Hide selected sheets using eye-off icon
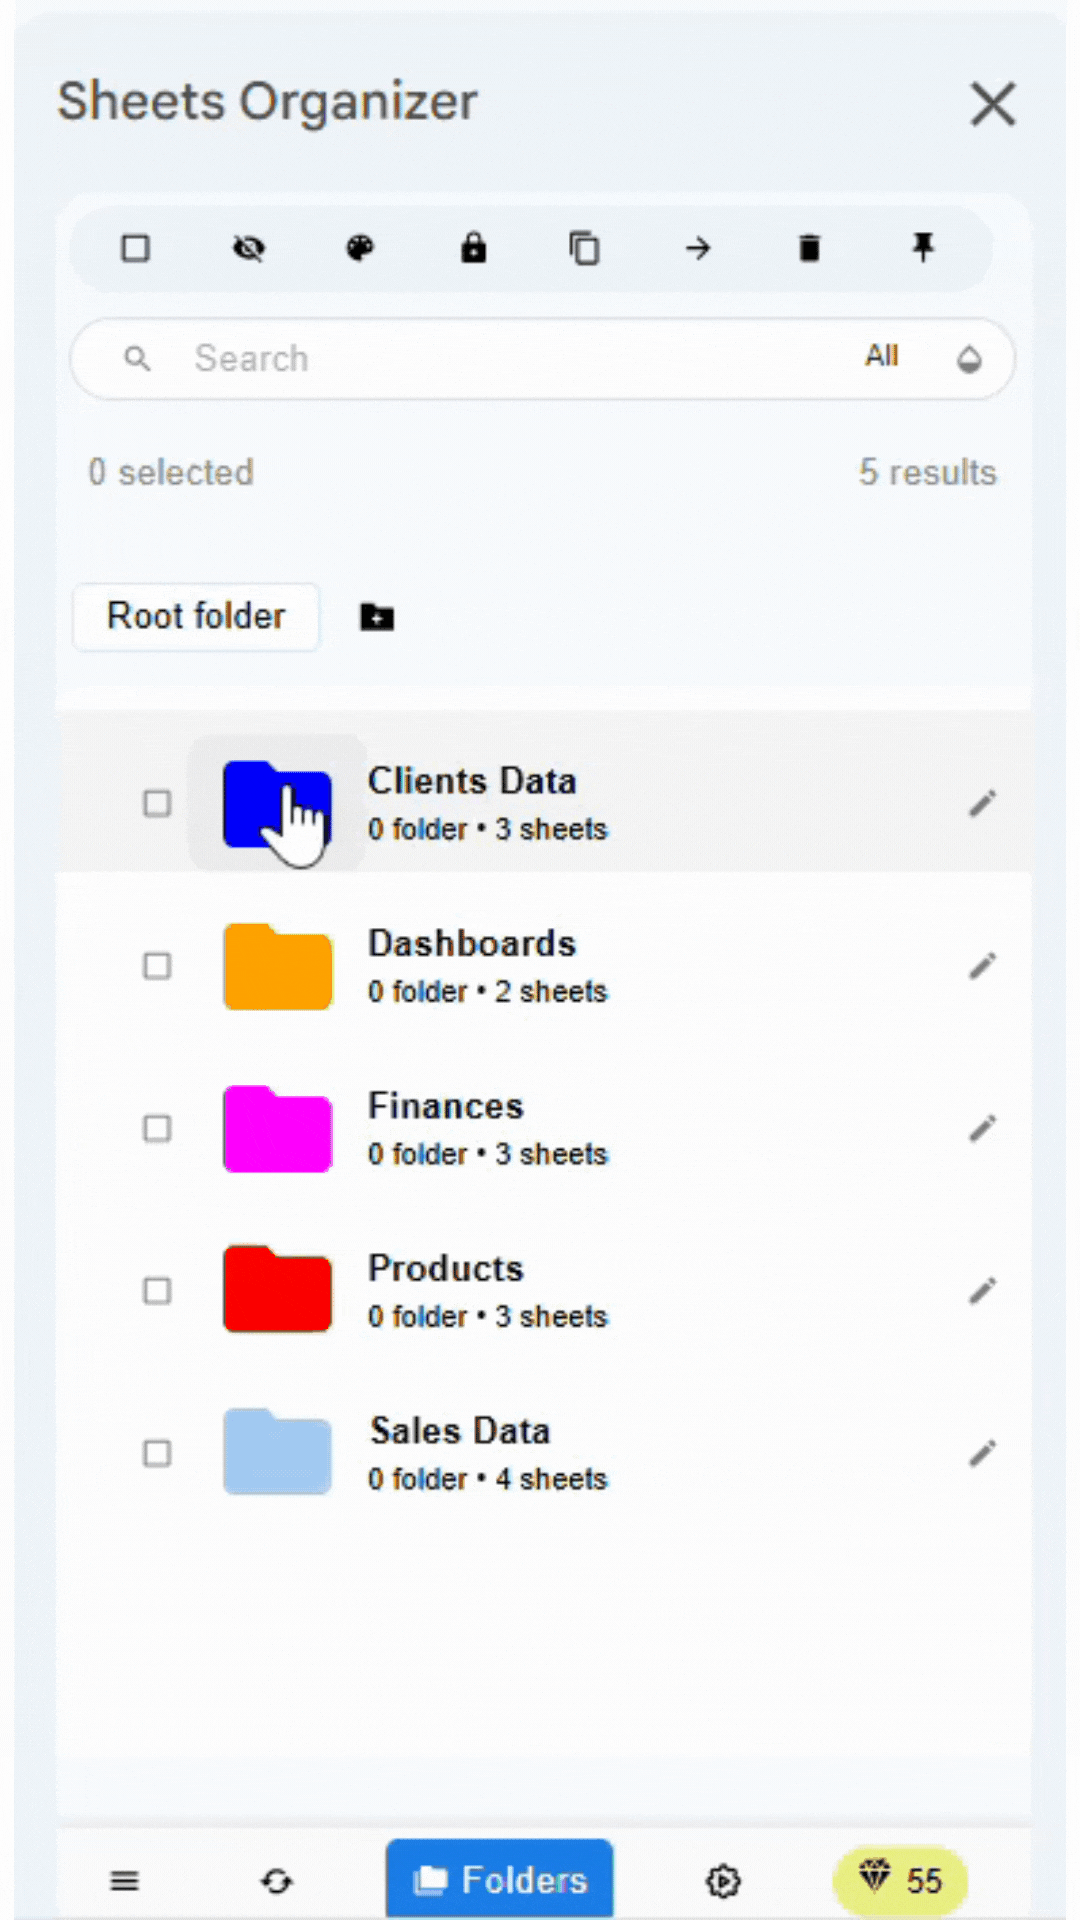This screenshot has height=1920, width=1080. click(248, 248)
